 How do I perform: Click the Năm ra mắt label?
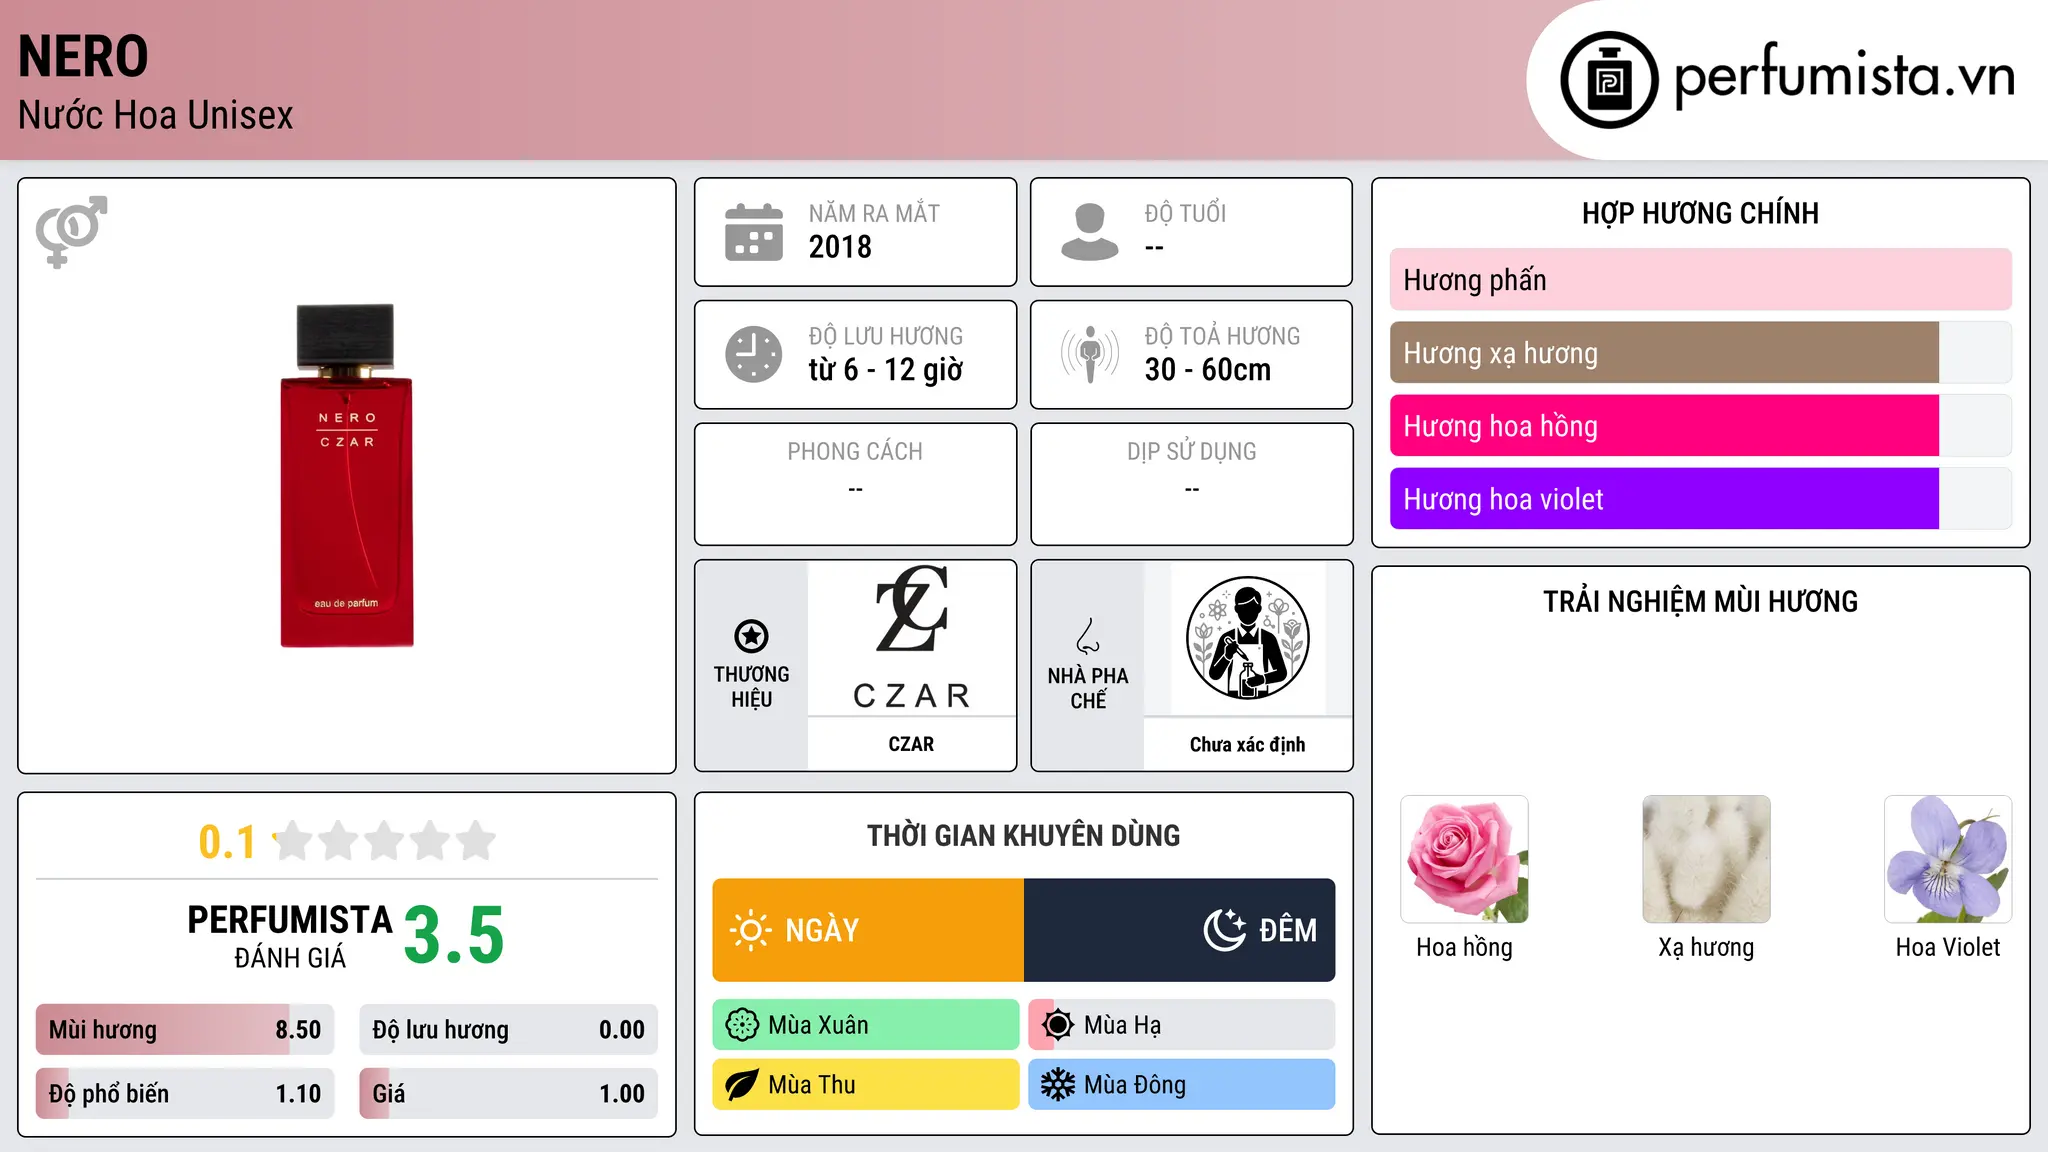pyautogui.click(x=874, y=213)
